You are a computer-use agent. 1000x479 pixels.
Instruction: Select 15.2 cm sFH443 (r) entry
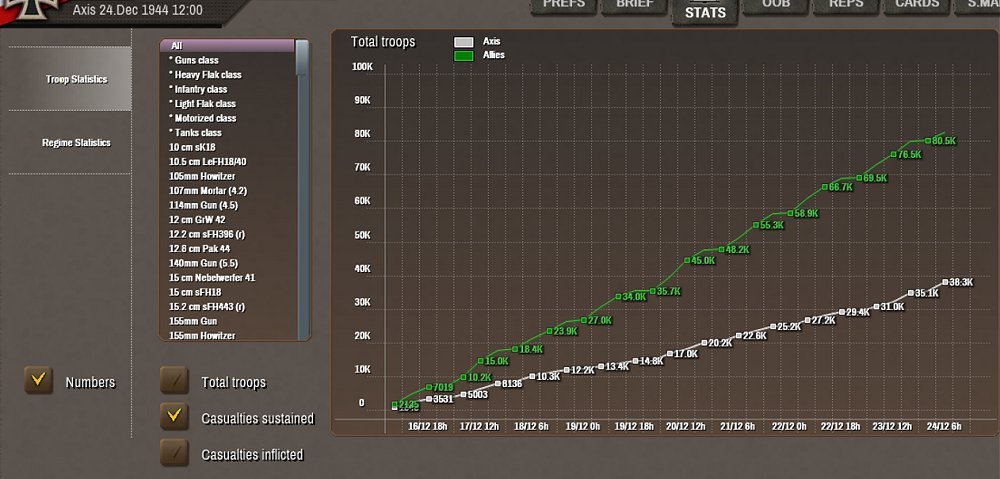(227, 307)
